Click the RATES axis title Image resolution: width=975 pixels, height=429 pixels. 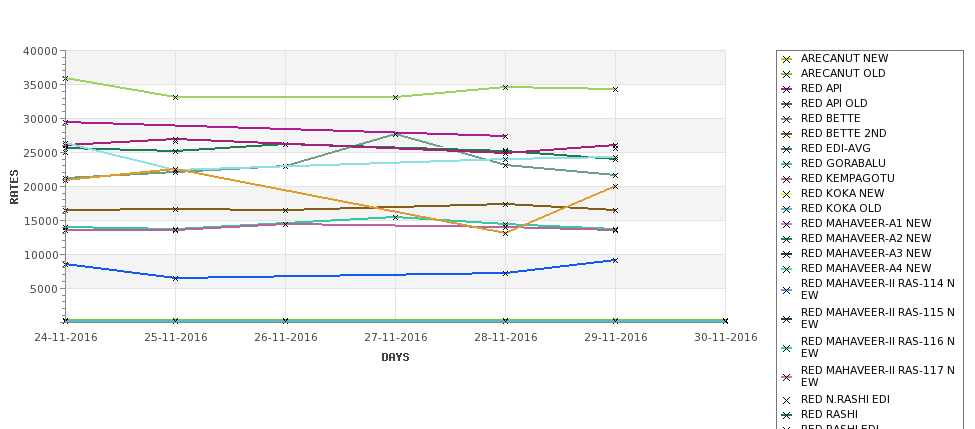[14, 187]
